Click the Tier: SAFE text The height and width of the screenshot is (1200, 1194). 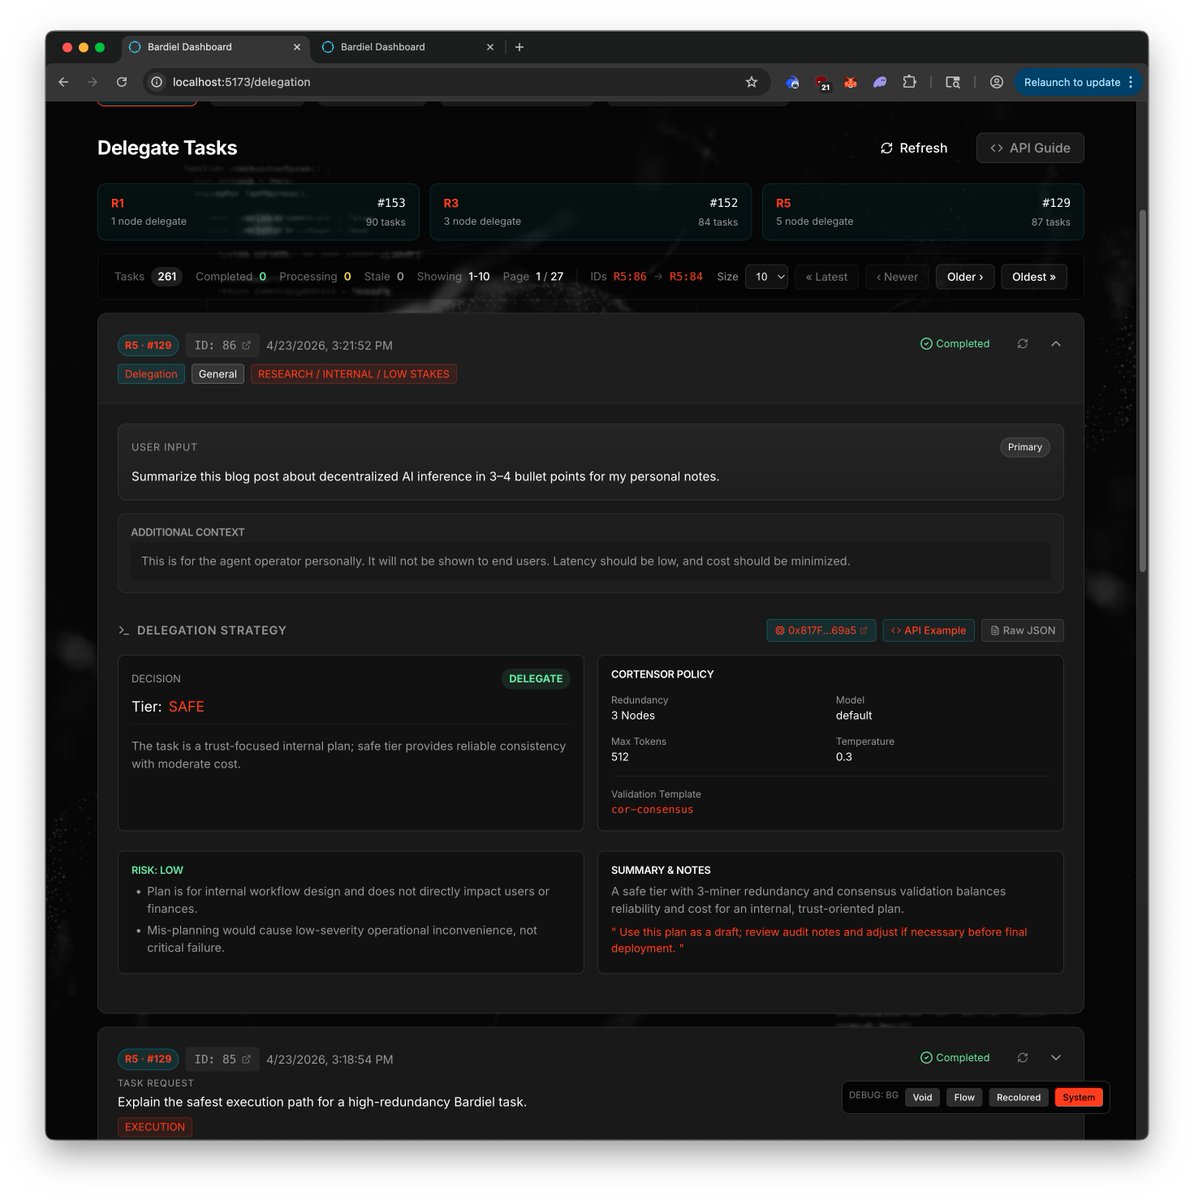[x=168, y=707]
